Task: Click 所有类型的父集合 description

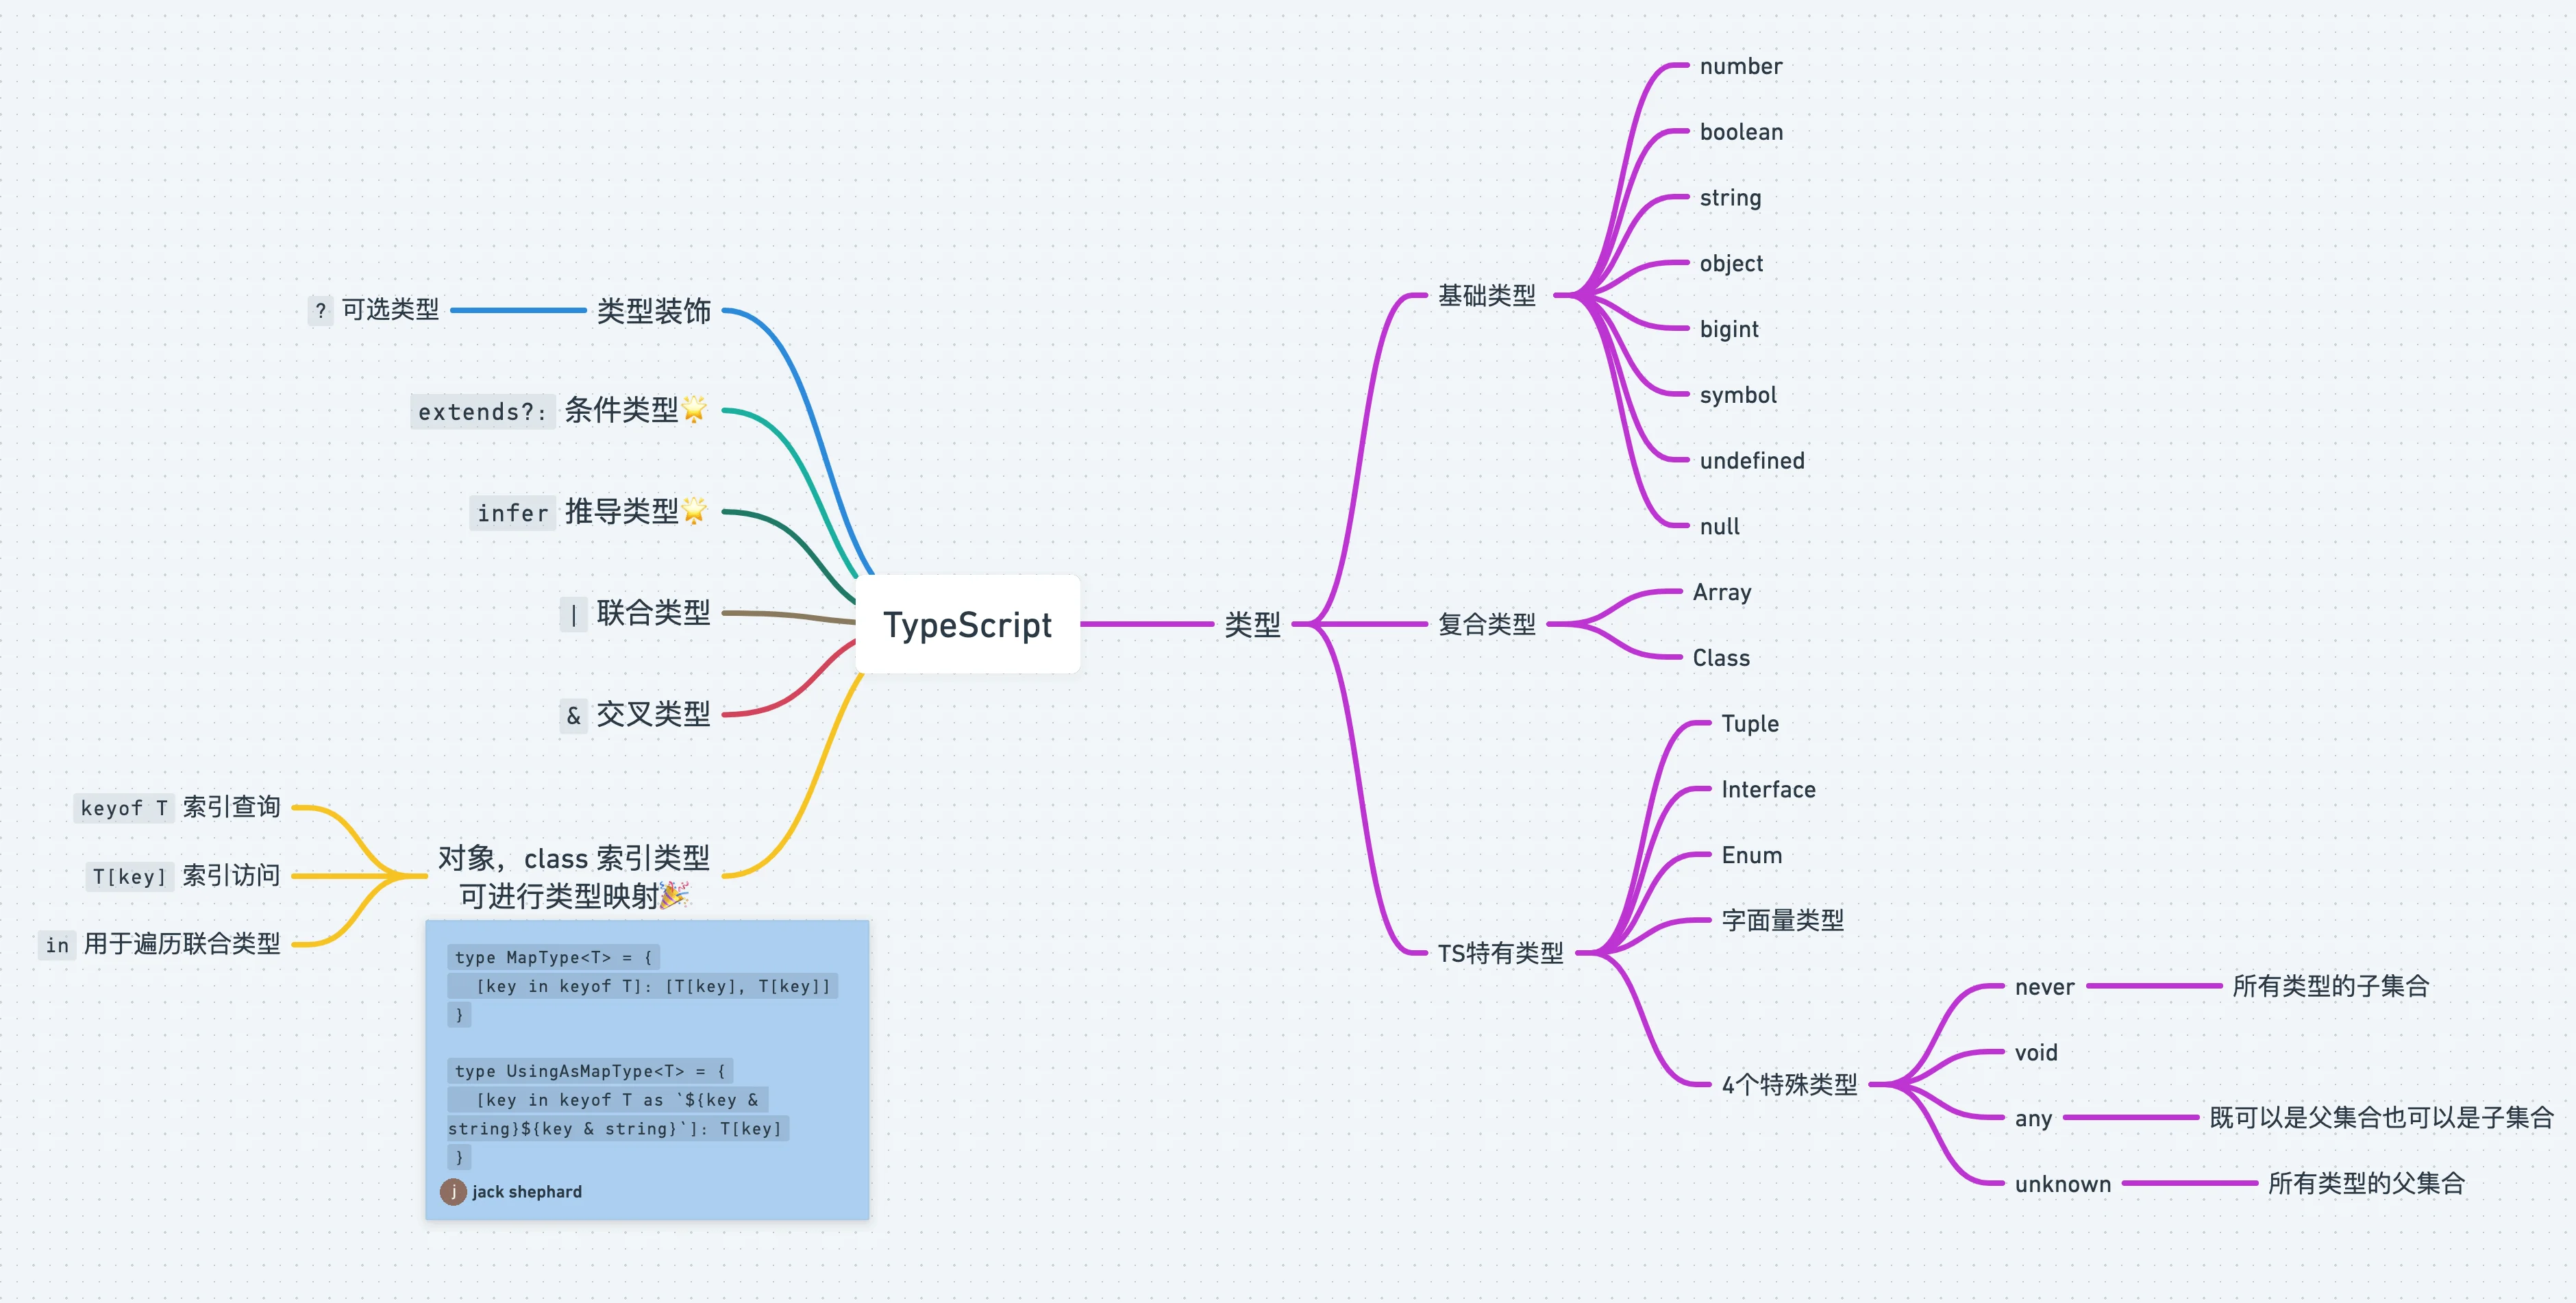Action: click(2366, 1183)
